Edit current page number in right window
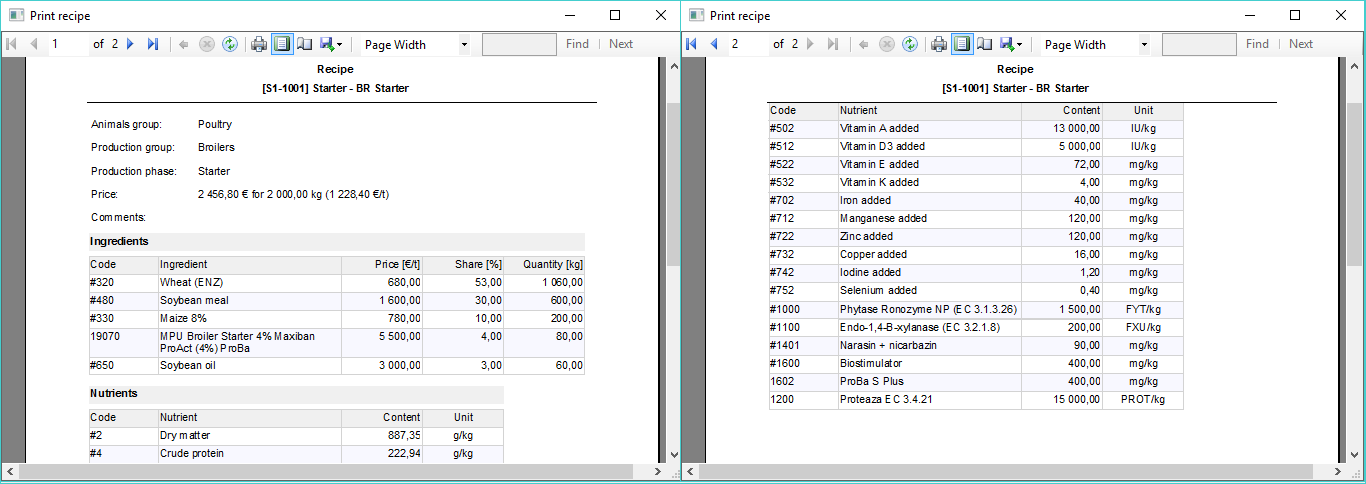The height and width of the screenshot is (484, 1366). point(748,44)
